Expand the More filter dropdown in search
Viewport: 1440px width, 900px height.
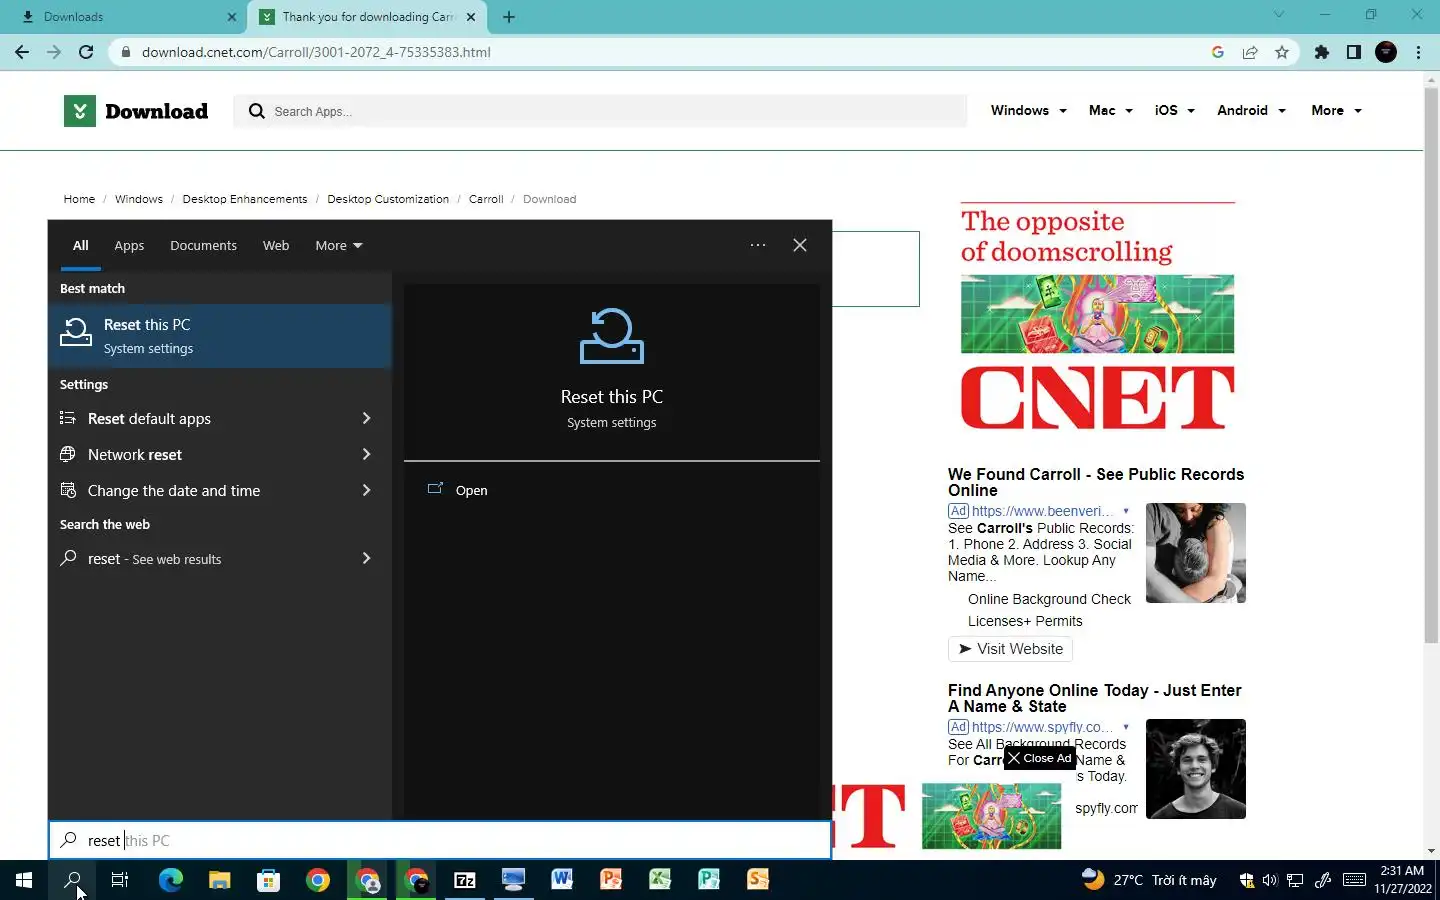[x=339, y=245]
